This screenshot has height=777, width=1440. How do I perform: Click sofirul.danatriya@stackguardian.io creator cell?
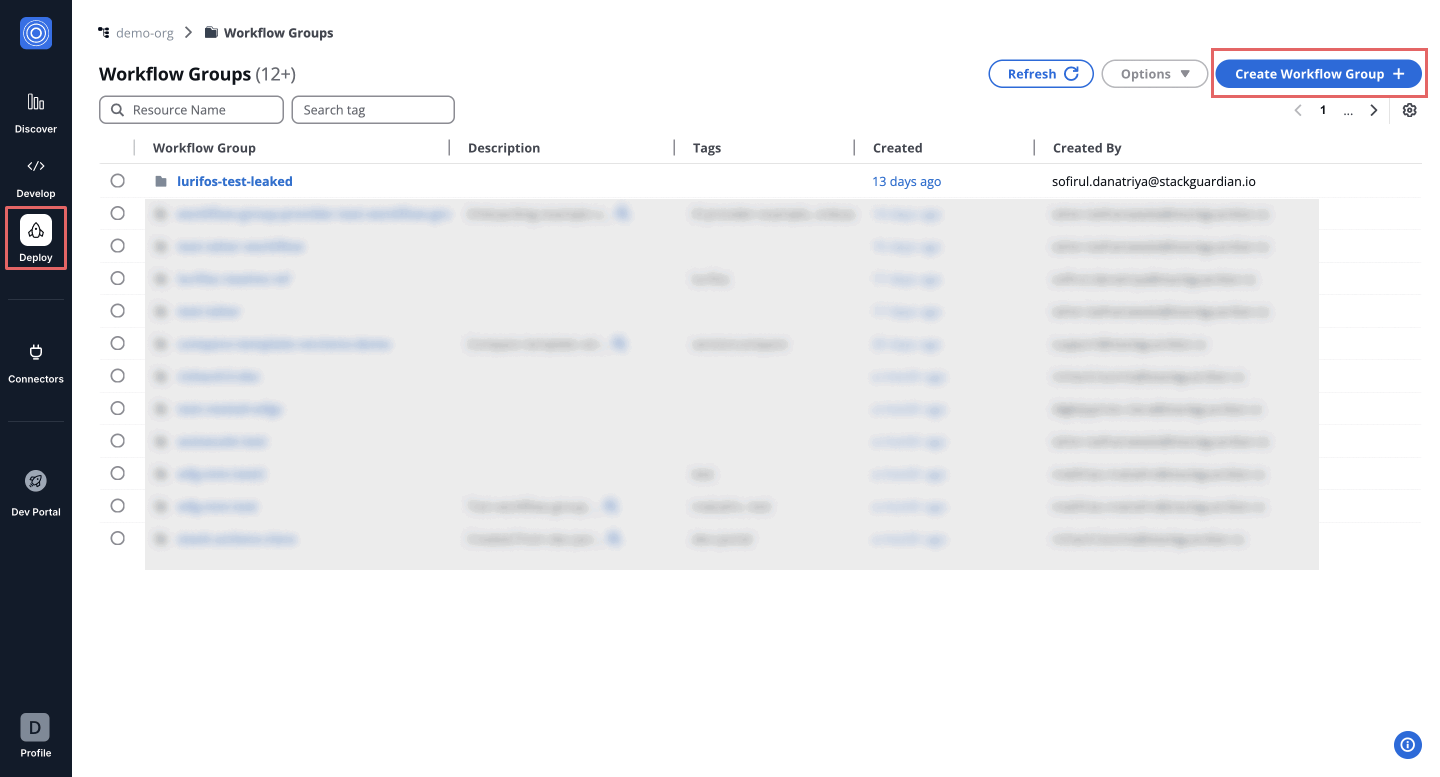click(x=1154, y=182)
